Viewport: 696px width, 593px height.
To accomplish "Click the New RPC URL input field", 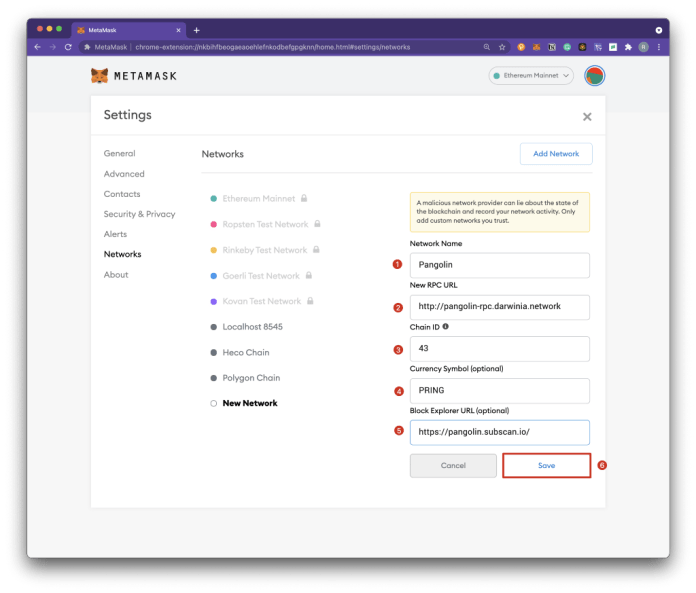I will coord(499,307).
